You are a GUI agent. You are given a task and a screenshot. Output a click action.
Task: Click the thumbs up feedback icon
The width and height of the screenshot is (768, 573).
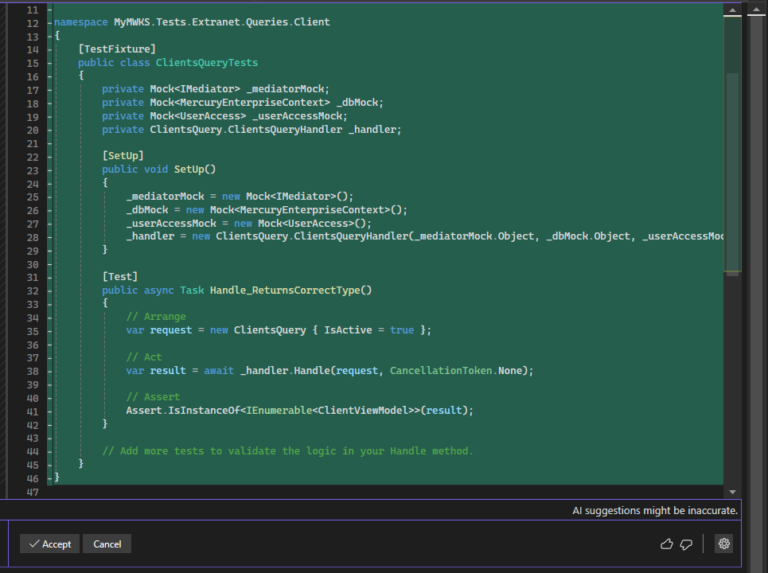tap(667, 544)
